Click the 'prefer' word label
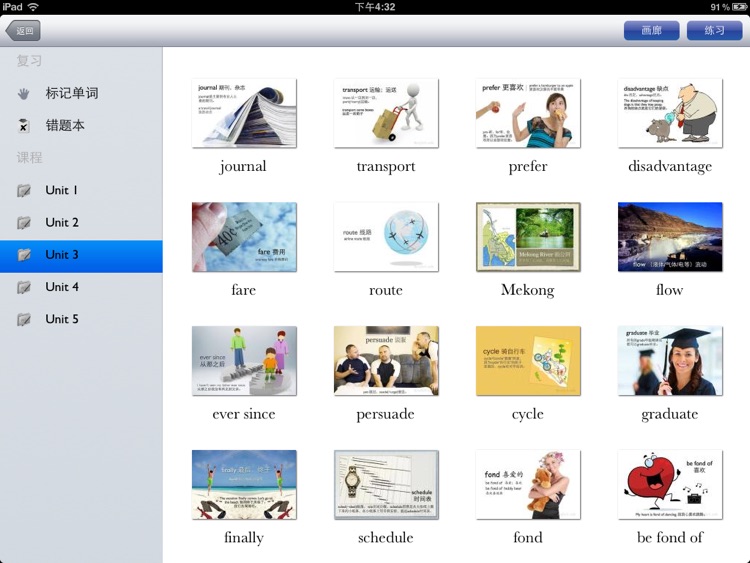The width and height of the screenshot is (750, 563). [x=528, y=167]
